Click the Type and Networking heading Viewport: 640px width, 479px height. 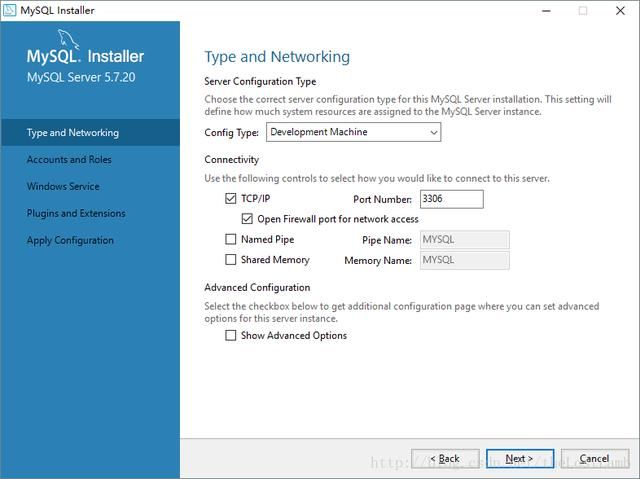coord(277,57)
